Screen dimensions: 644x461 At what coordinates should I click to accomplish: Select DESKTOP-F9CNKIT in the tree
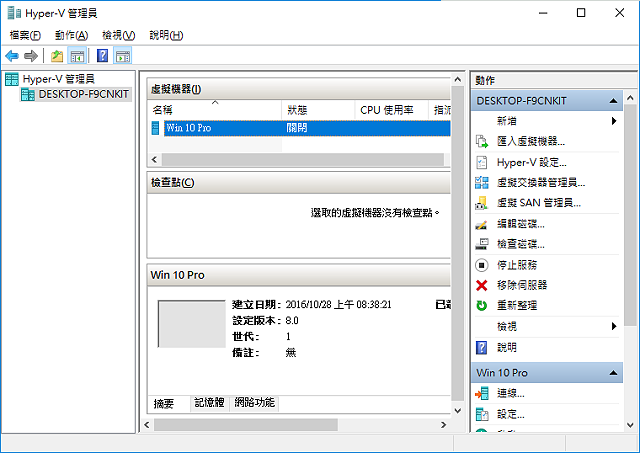coord(83,95)
